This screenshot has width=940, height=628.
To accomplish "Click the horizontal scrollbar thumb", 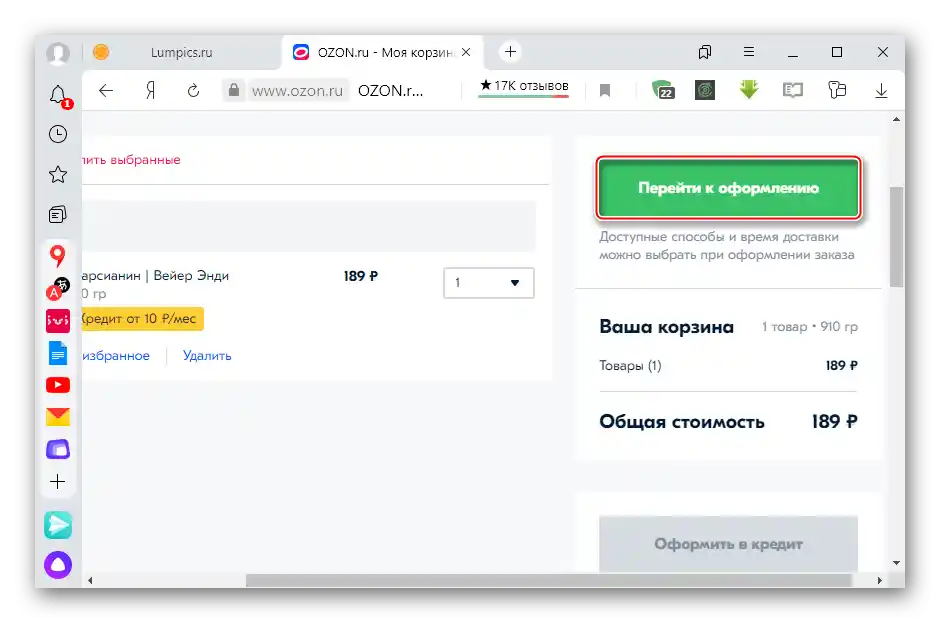I will click(x=549, y=580).
